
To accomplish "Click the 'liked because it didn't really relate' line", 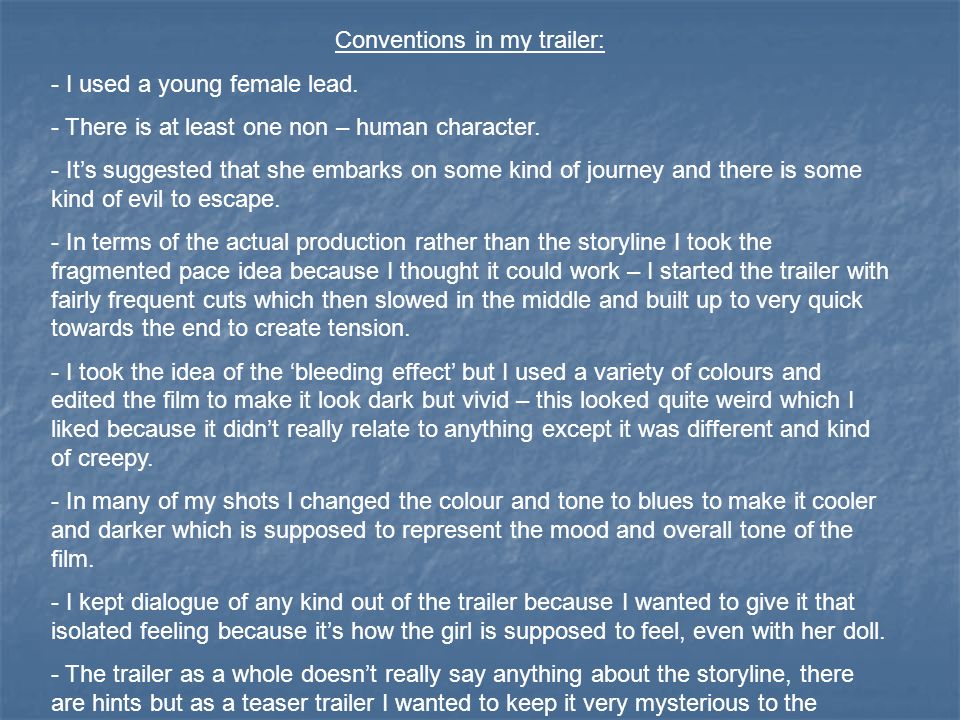I will [x=460, y=429].
